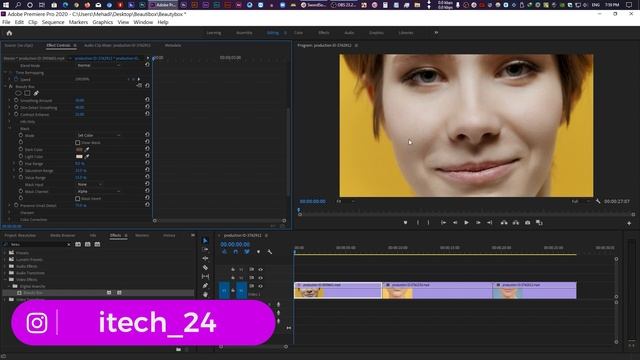Collapse the Beauty Box effect section
Screen dimensions: 640x360
tap(5, 87)
